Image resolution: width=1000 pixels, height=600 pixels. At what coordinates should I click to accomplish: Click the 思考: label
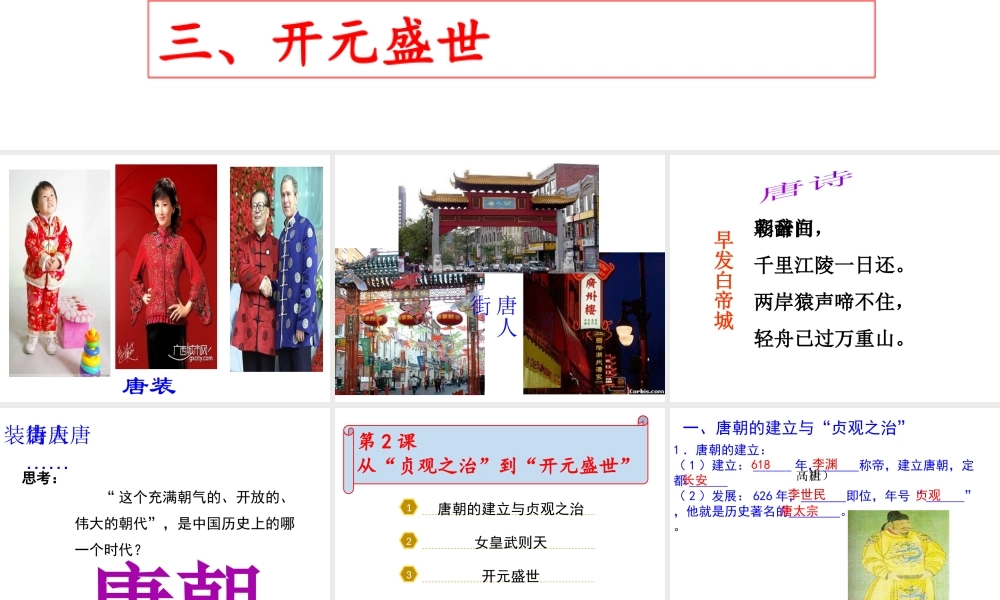pyautogui.click(x=40, y=478)
